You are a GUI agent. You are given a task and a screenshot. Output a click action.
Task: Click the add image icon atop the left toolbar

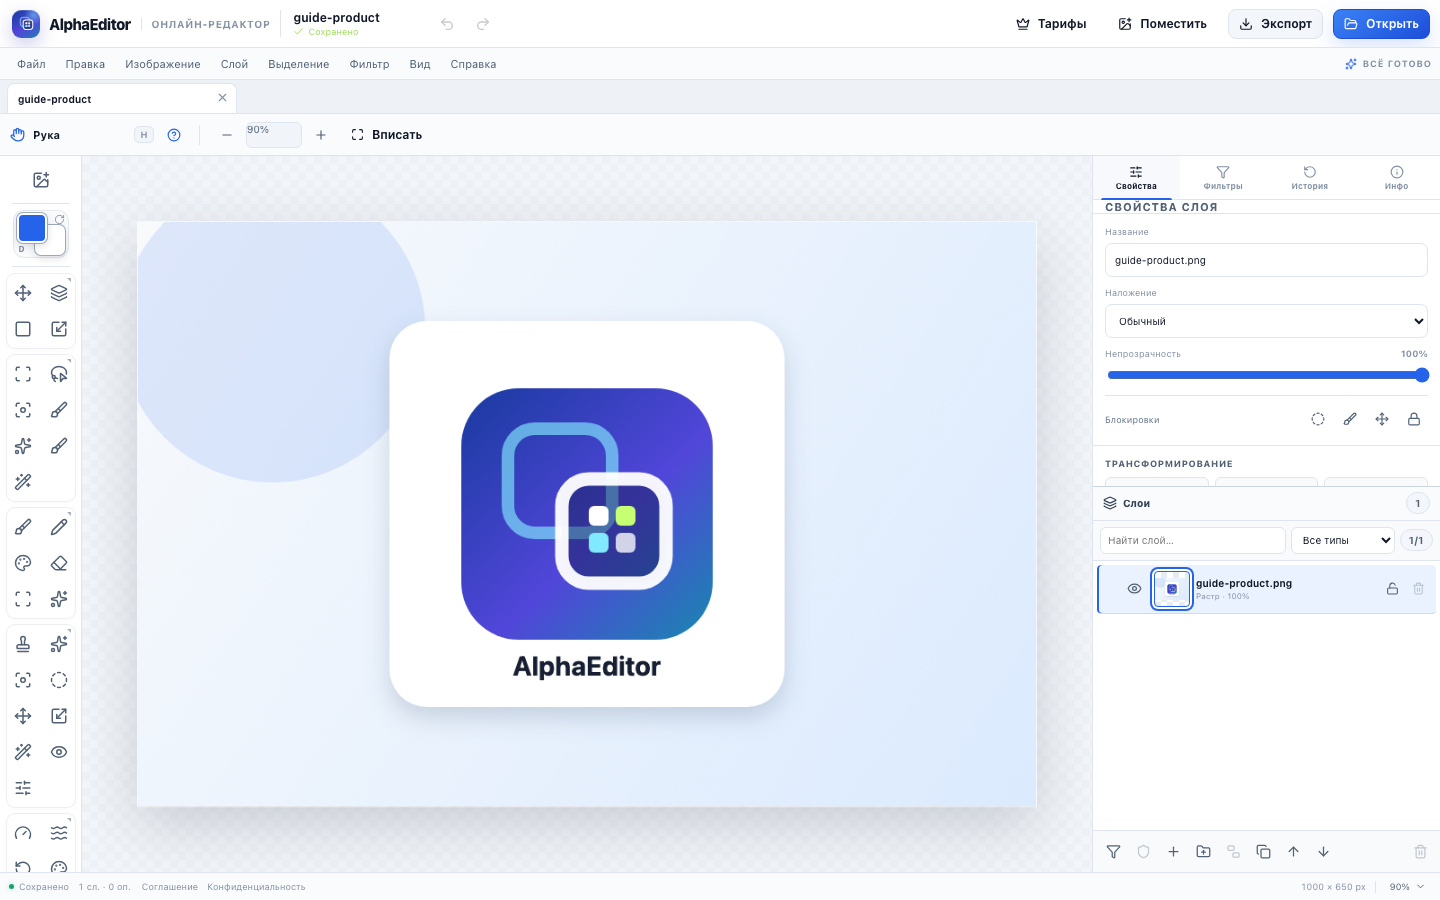pos(41,180)
